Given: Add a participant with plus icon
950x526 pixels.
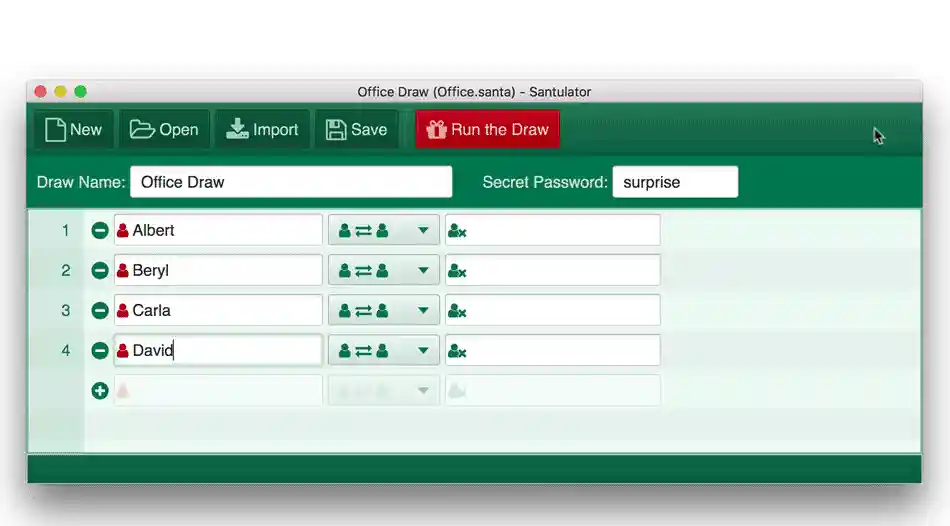Looking at the screenshot, I should click(100, 391).
